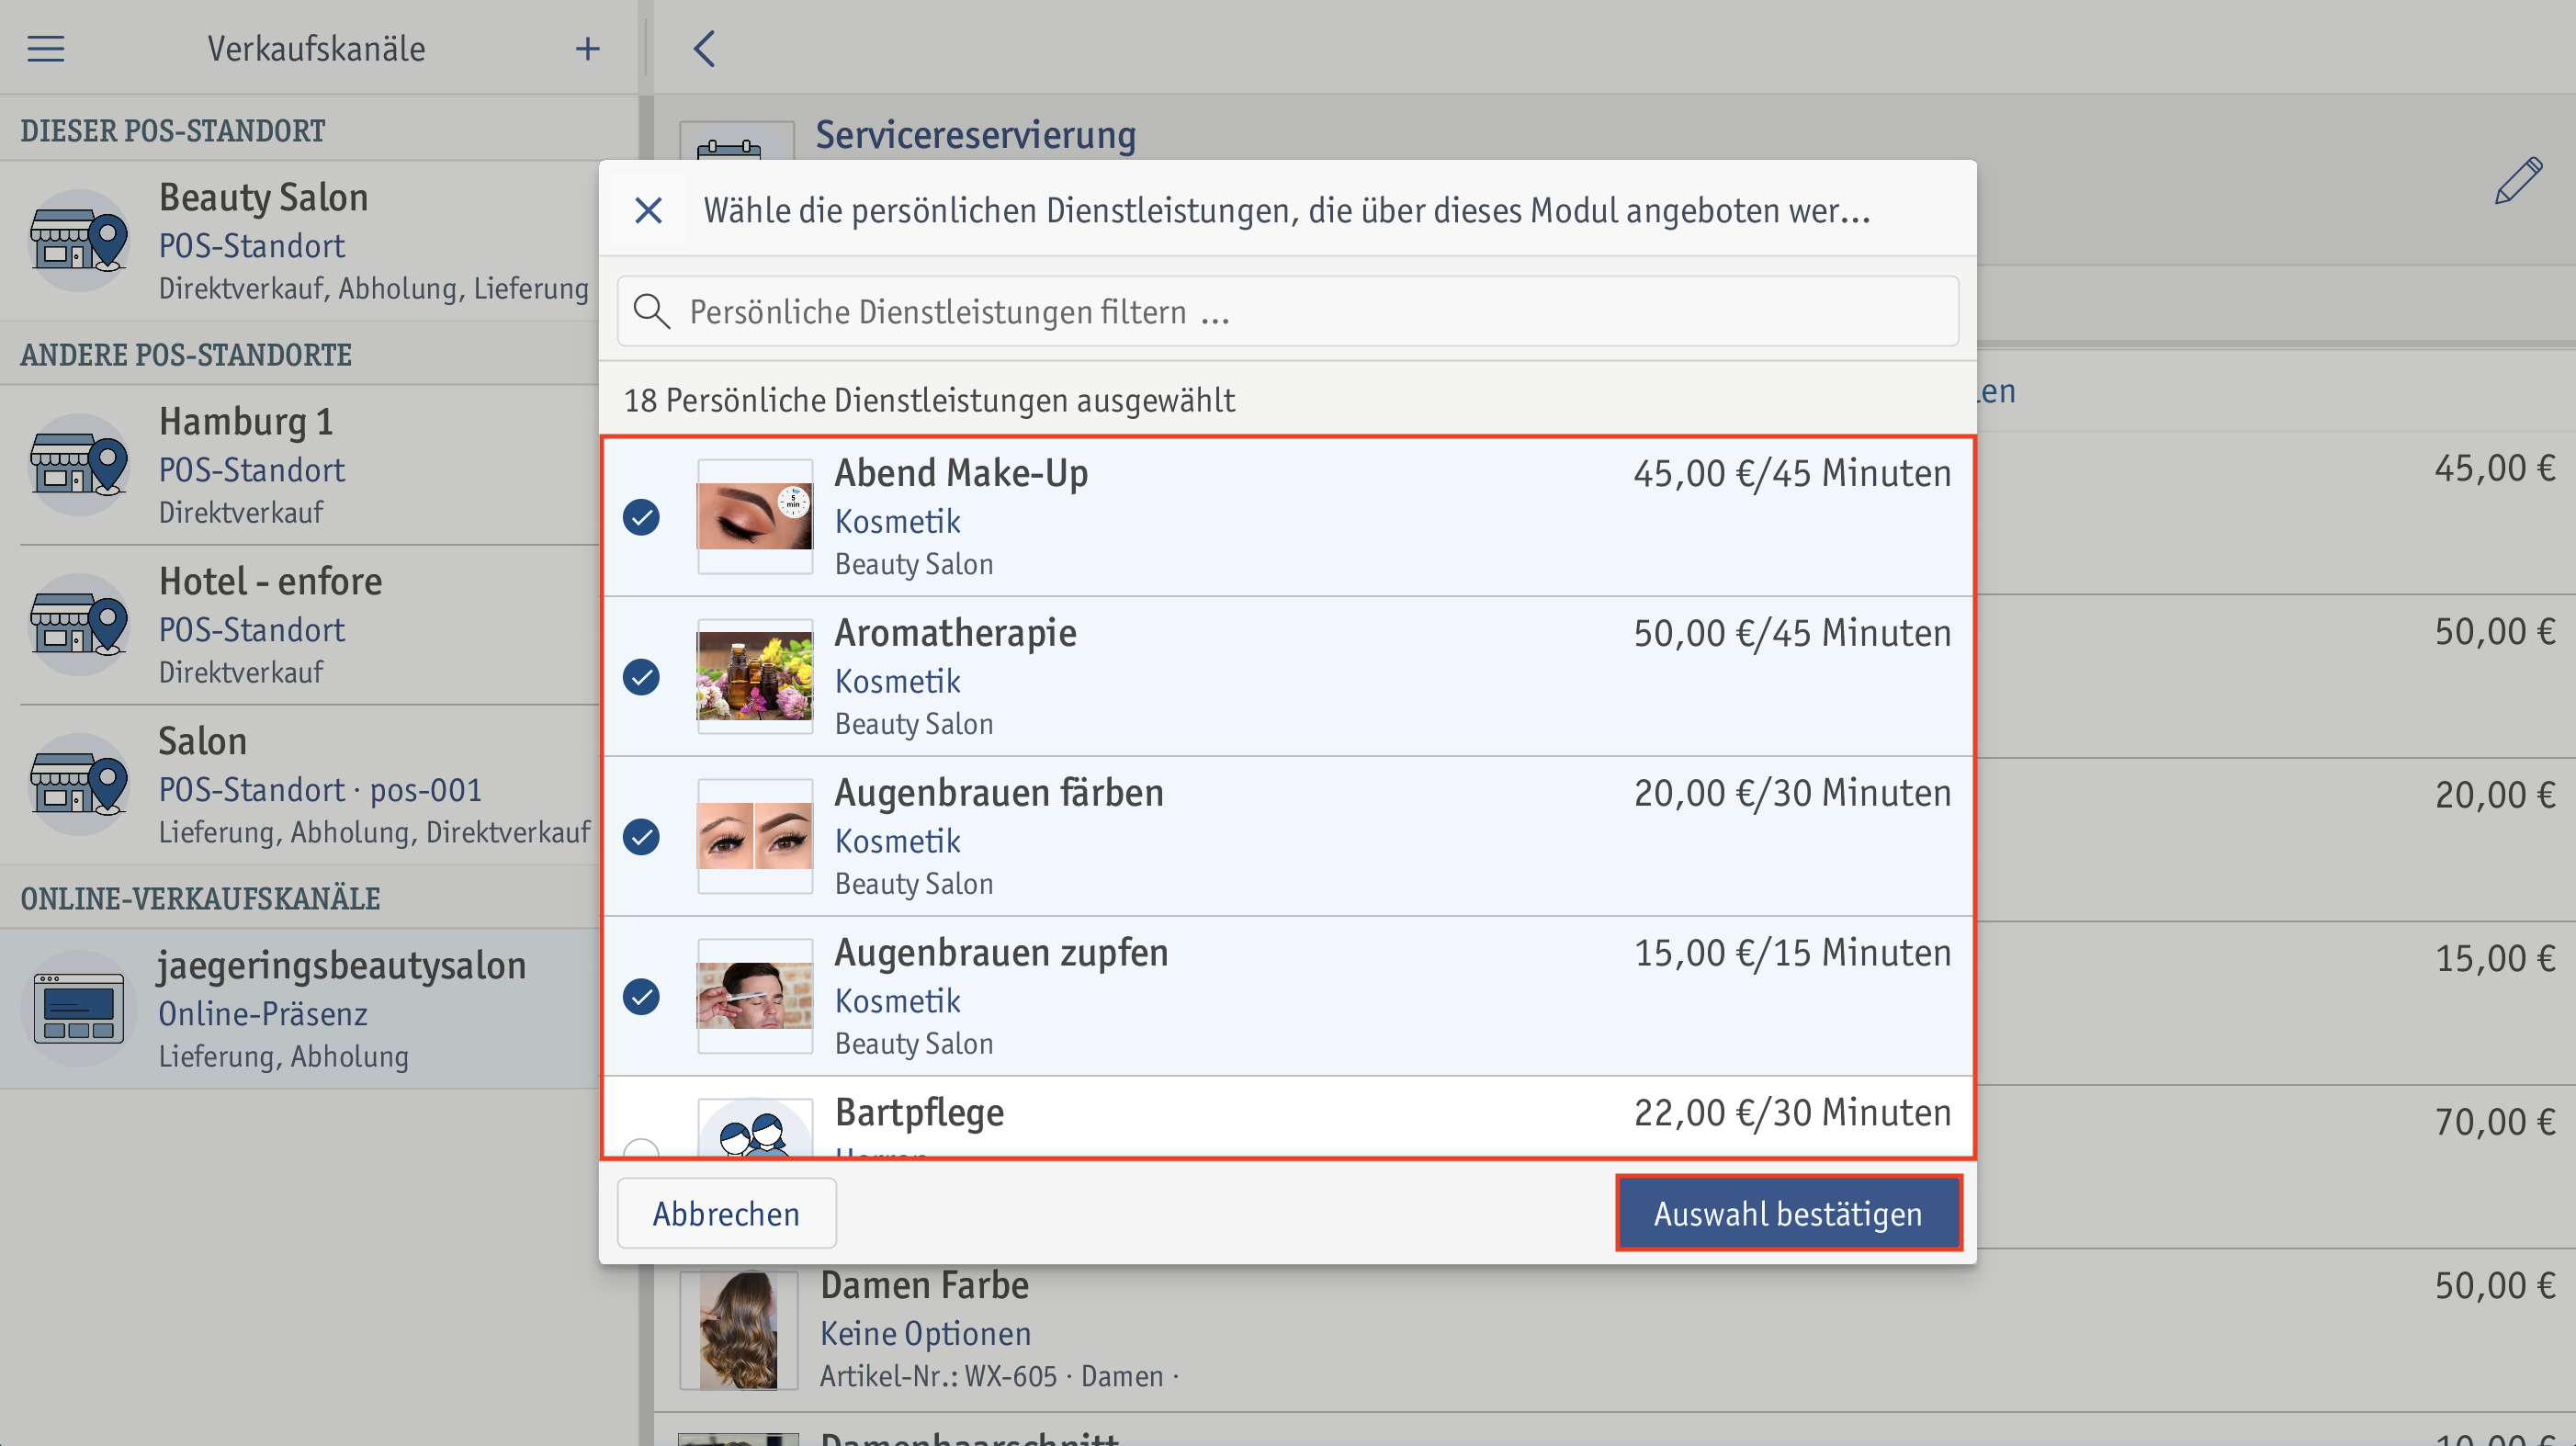Click Abend Make-Up thumbnail image
Image resolution: width=2576 pixels, height=1446 pixels.
(755, 517)
